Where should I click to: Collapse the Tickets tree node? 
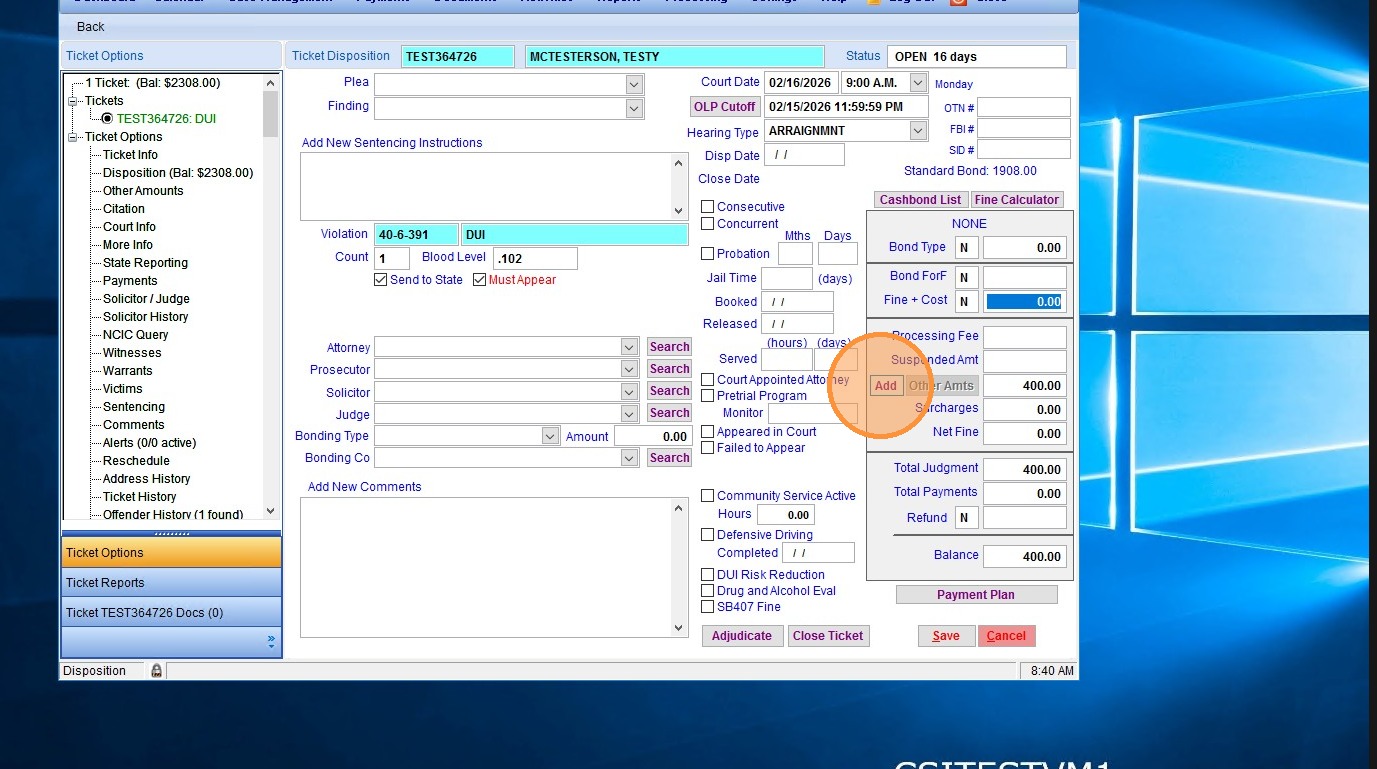point(73,101)
